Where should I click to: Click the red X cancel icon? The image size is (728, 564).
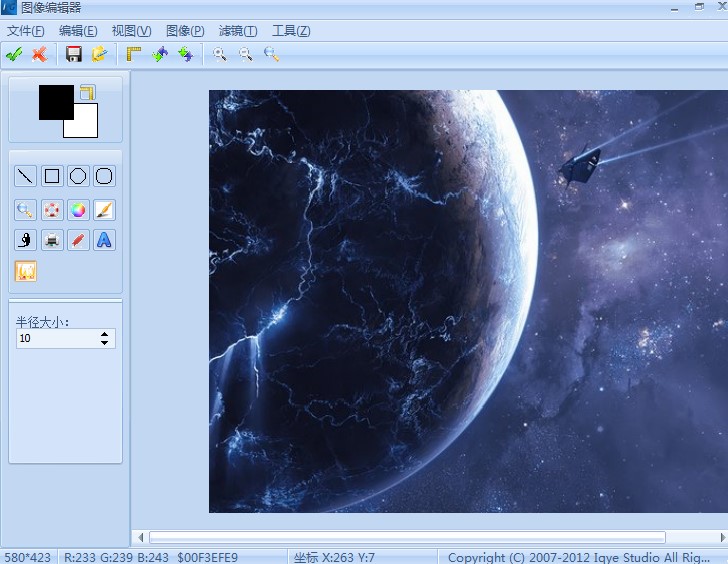[39, 54]
